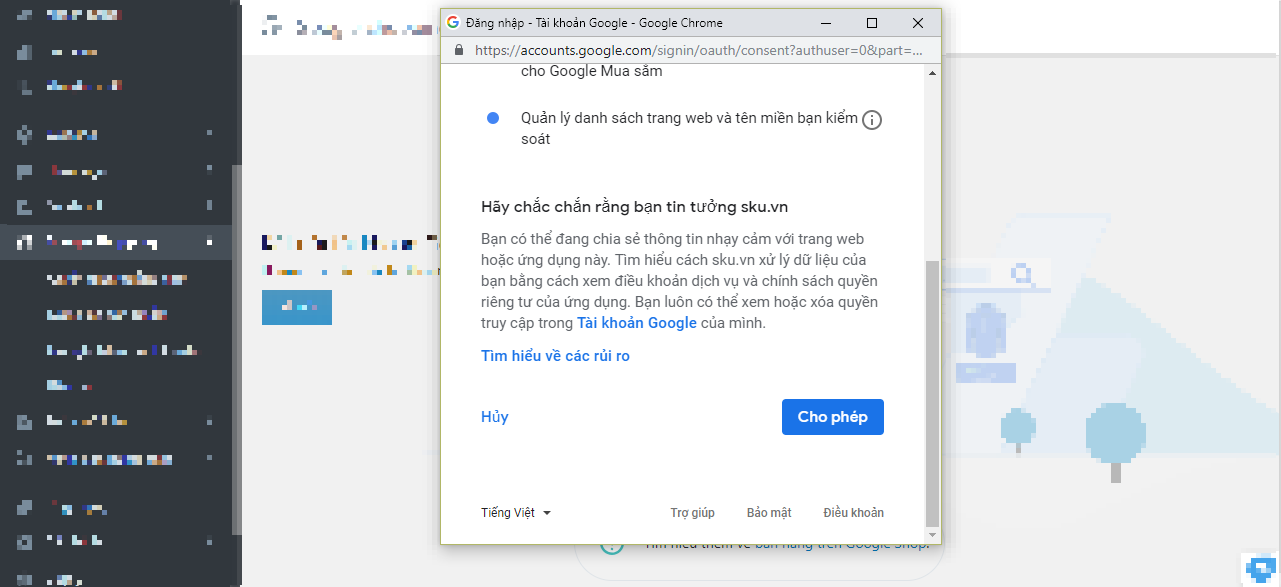This screenshot has width=1281, height=587.
Task: Open Tìm hiểu về các rủi ro link
Action: 555,356
